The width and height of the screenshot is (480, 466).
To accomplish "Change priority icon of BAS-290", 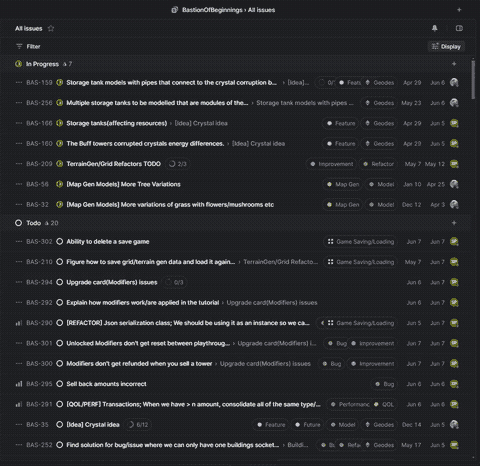I will point(19,323).
